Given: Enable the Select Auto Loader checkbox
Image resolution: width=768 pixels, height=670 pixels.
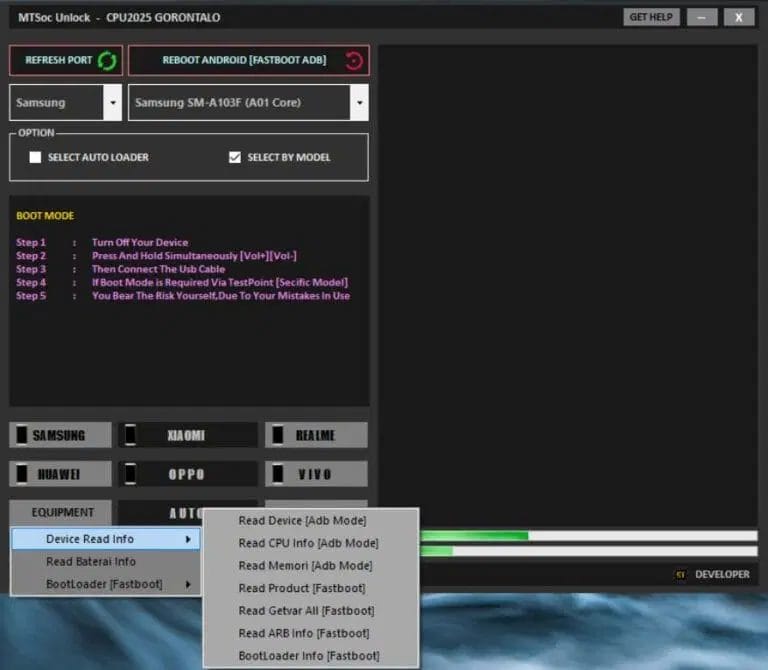Looking at the screenshot, I should (x=36, y=157).
